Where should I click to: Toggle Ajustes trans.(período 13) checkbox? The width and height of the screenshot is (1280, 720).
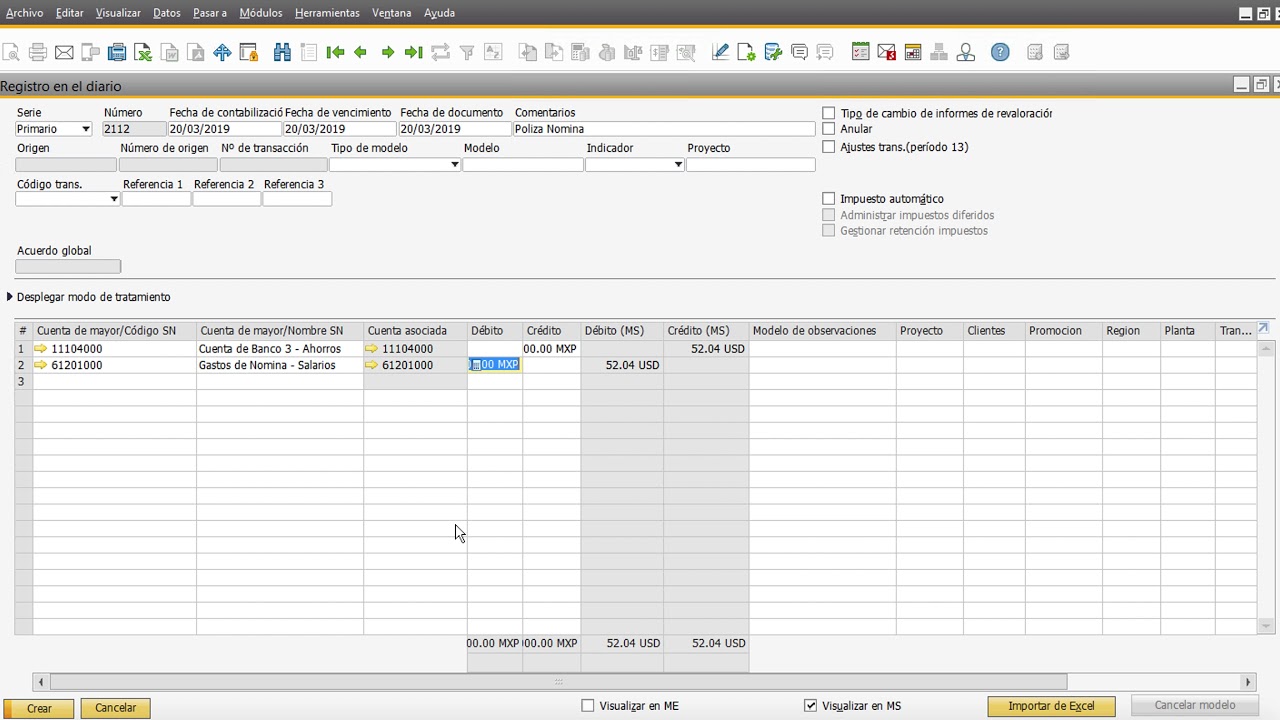(828, 147)
